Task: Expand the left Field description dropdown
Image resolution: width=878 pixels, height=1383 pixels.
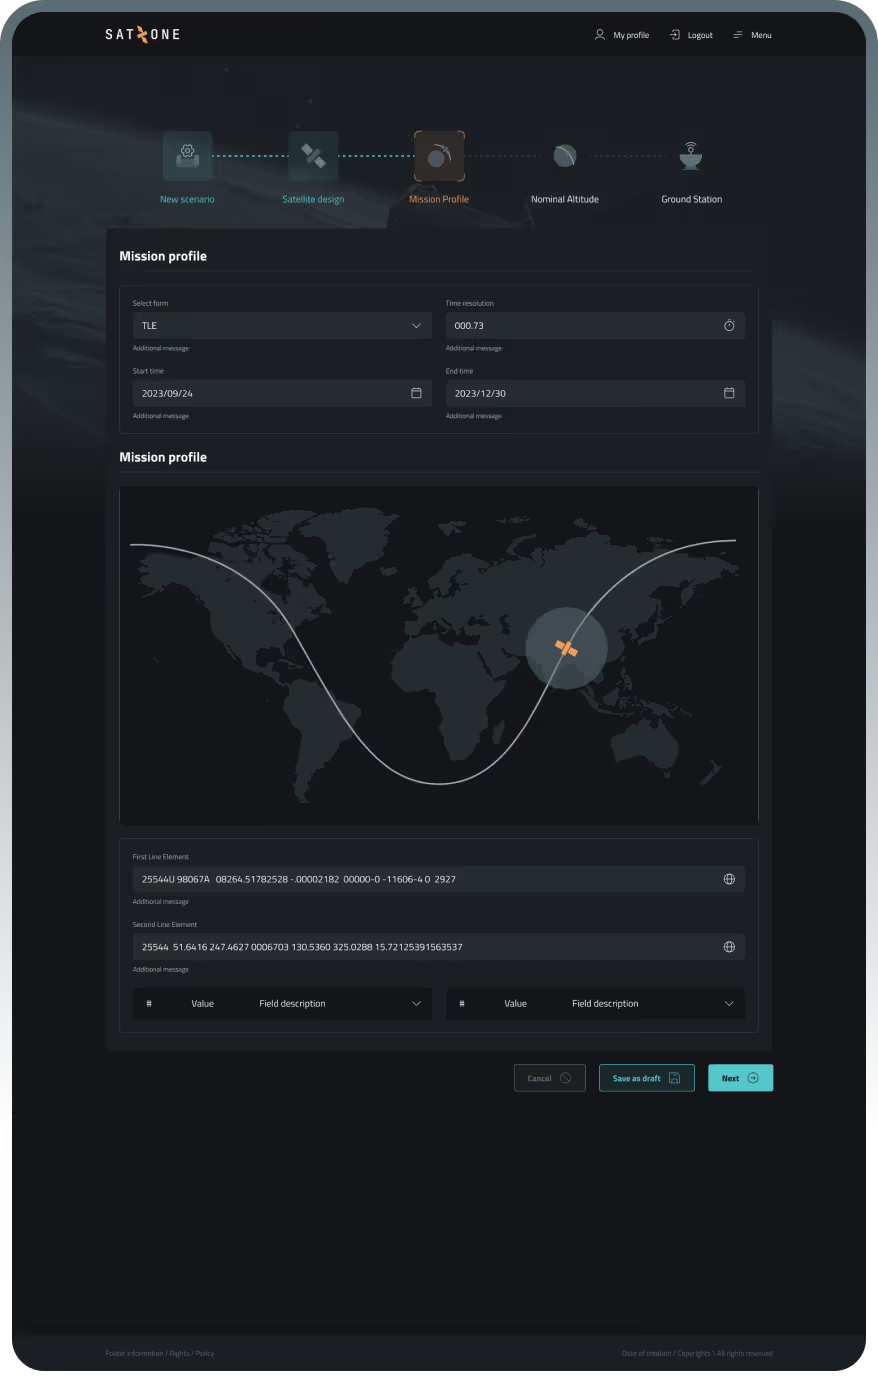Action: coord(282,1003)
